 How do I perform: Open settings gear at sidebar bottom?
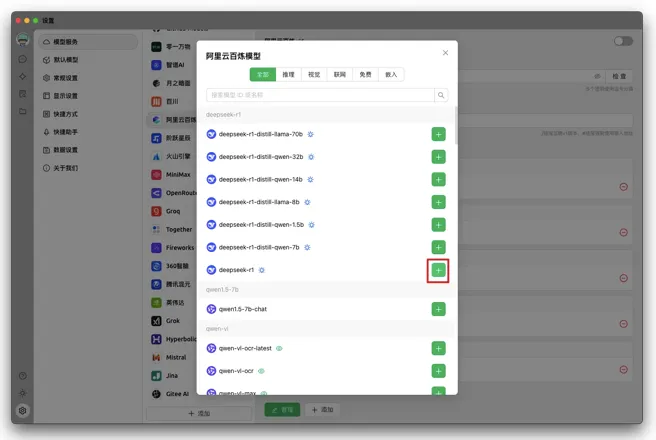23,411
